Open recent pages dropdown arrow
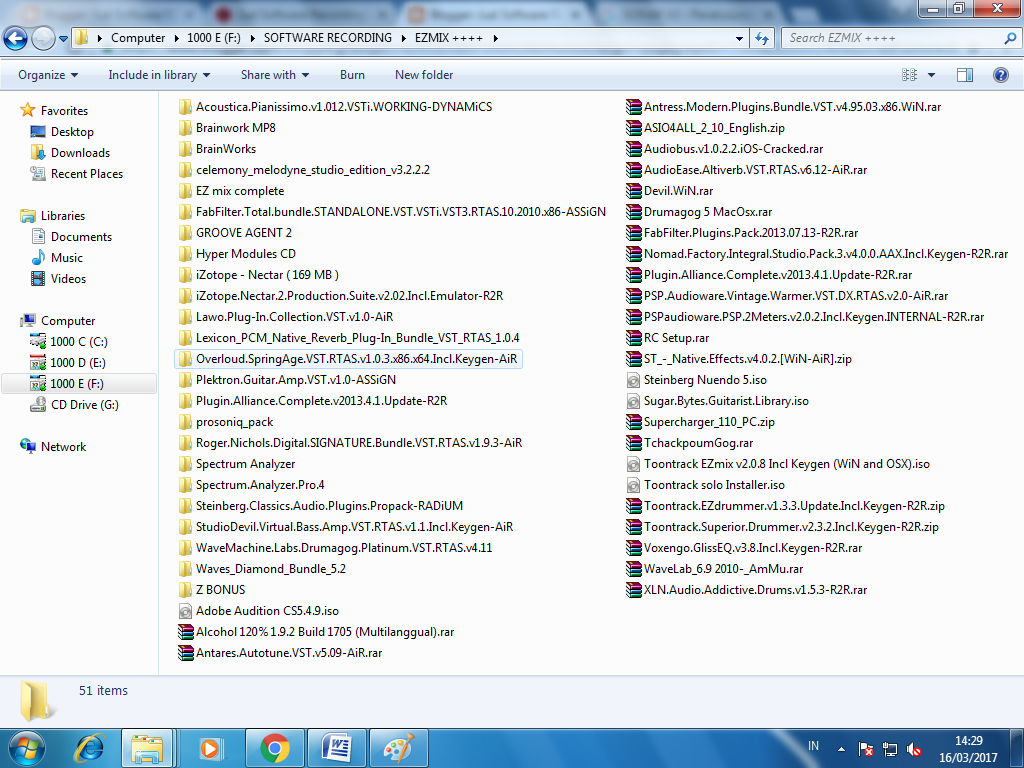Screen dimensions: 1024x768 click(x=63, y=39)
